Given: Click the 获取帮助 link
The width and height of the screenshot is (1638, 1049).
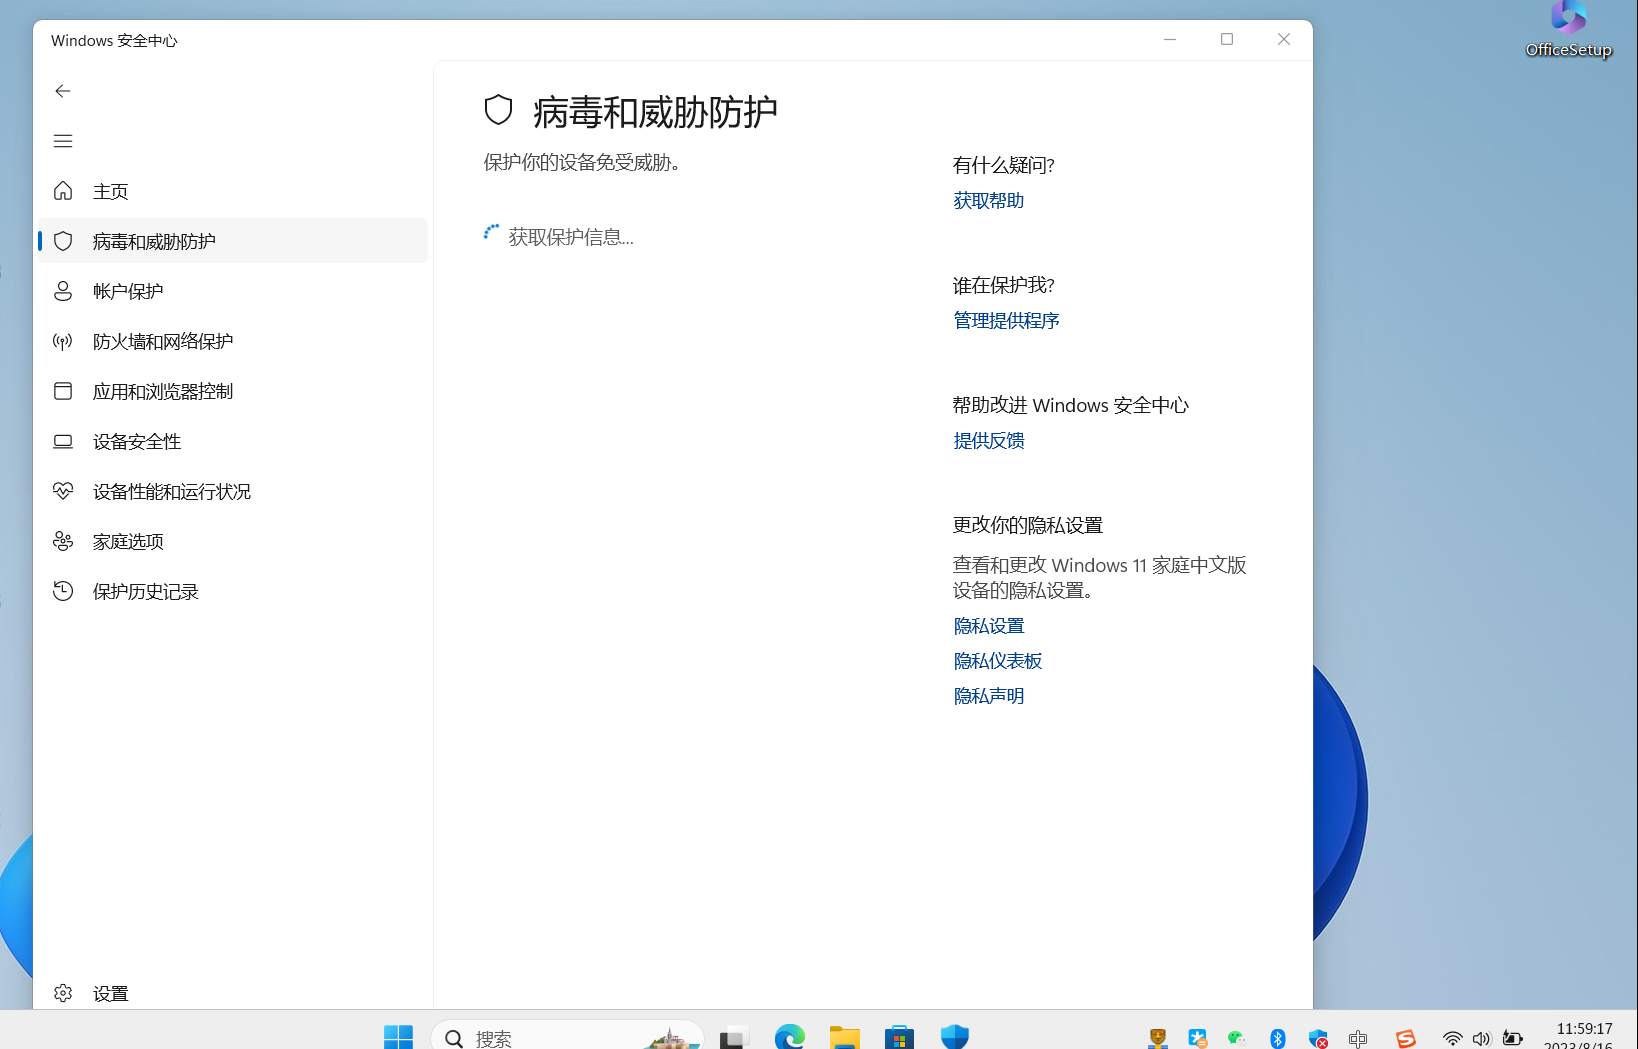Looking at the screenshot, I should coord(988,201).
